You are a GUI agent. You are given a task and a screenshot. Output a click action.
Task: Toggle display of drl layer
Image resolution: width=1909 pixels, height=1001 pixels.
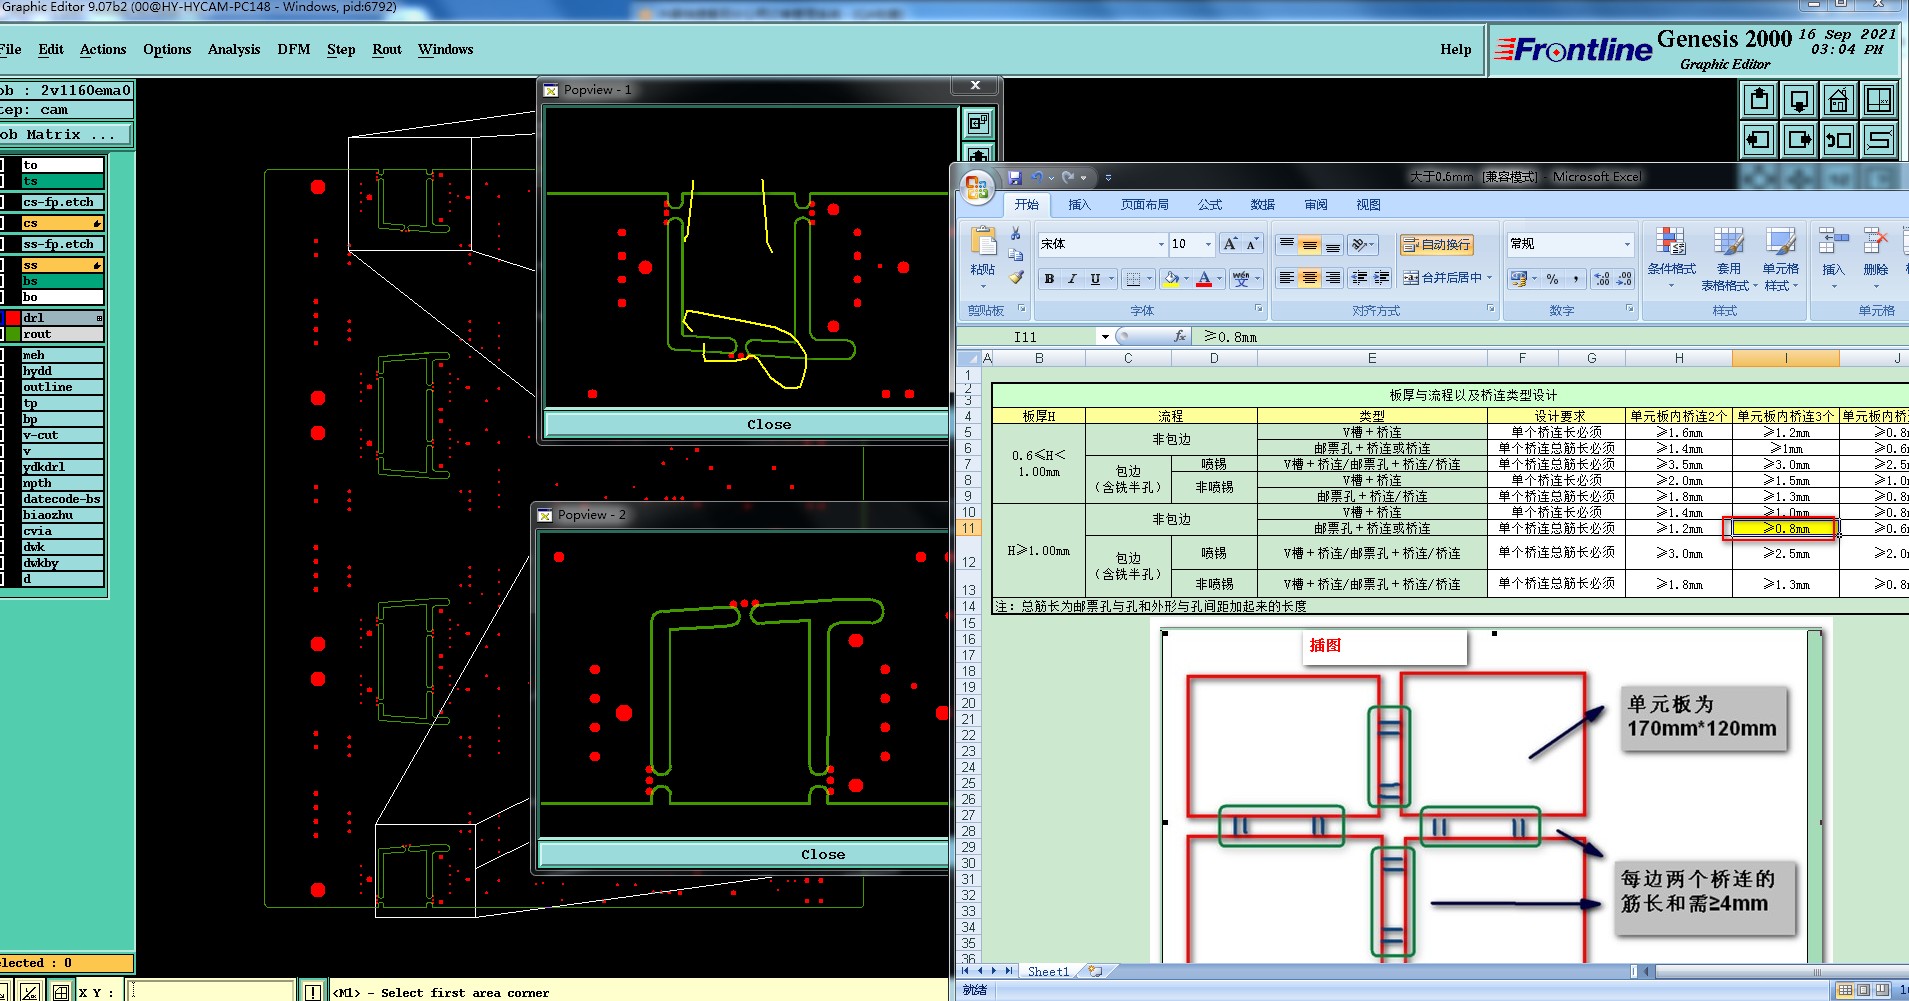[2, 318]
